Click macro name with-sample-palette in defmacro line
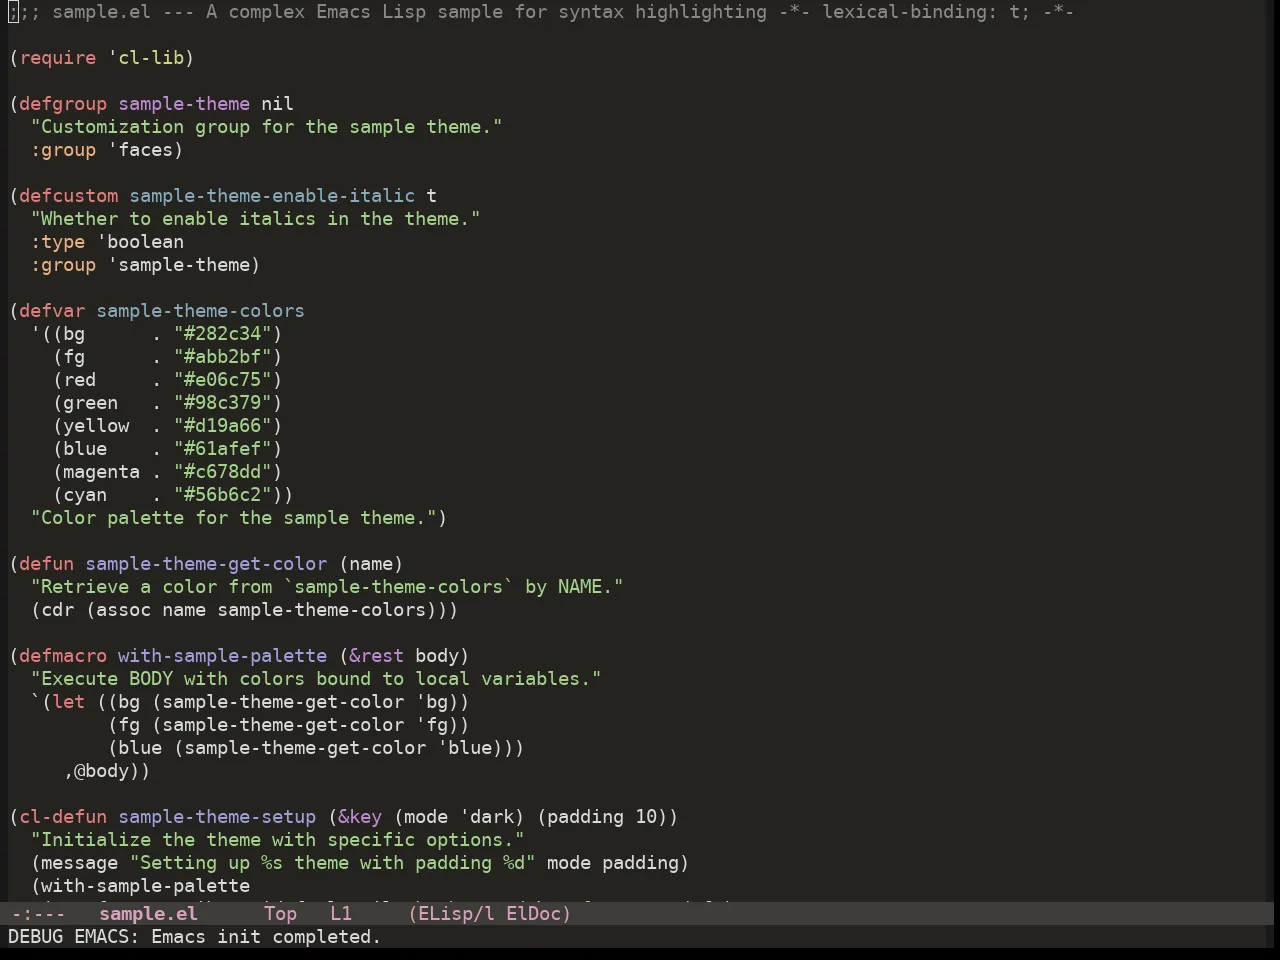The height and width of the screenshot is (960, 1280). click(x=222, y=656)
